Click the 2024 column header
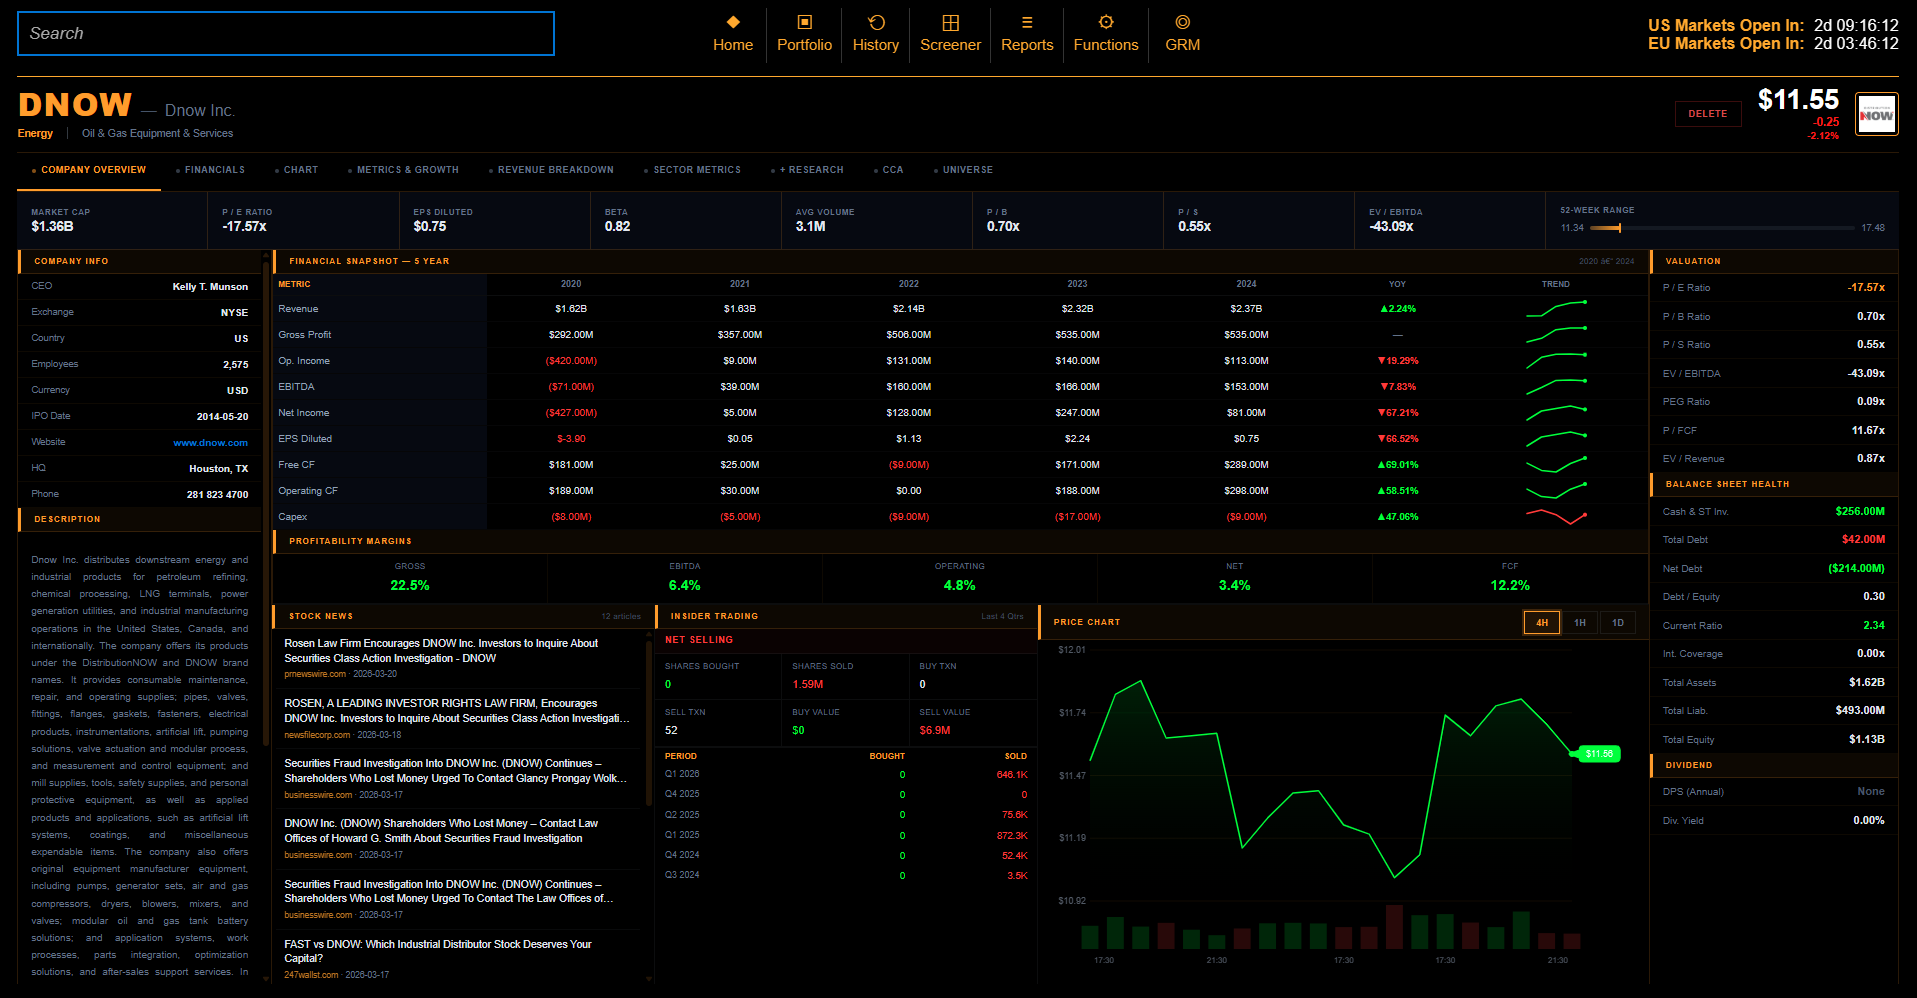The width and height of the screenshot is (1917, 998). tap(1246, 284)
